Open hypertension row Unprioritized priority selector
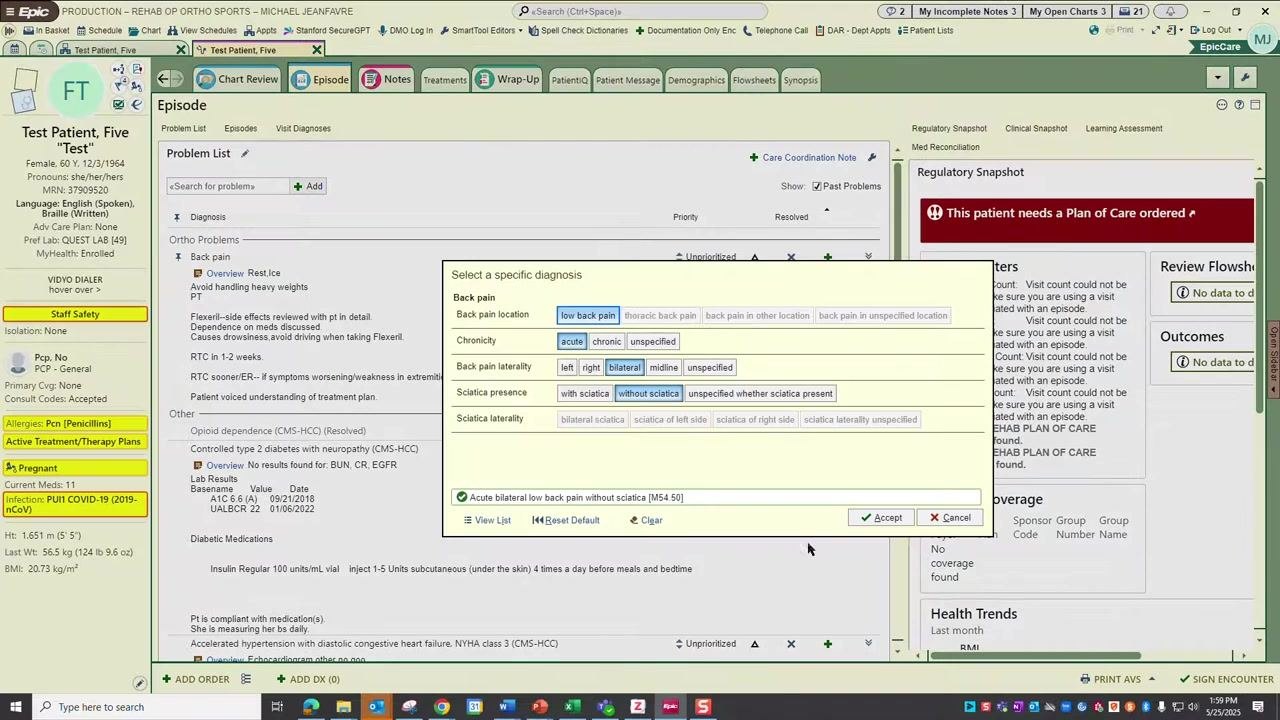 pos(706,644)
